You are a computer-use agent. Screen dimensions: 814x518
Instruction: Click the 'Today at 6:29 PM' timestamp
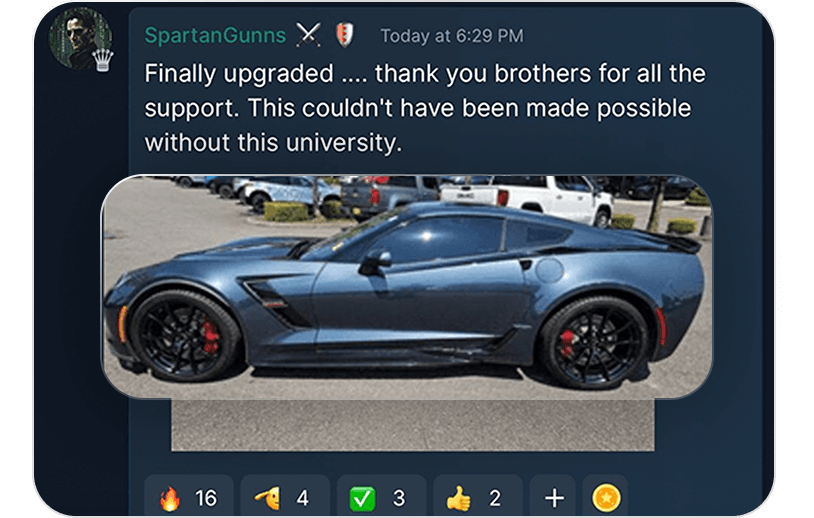(452, 36)
